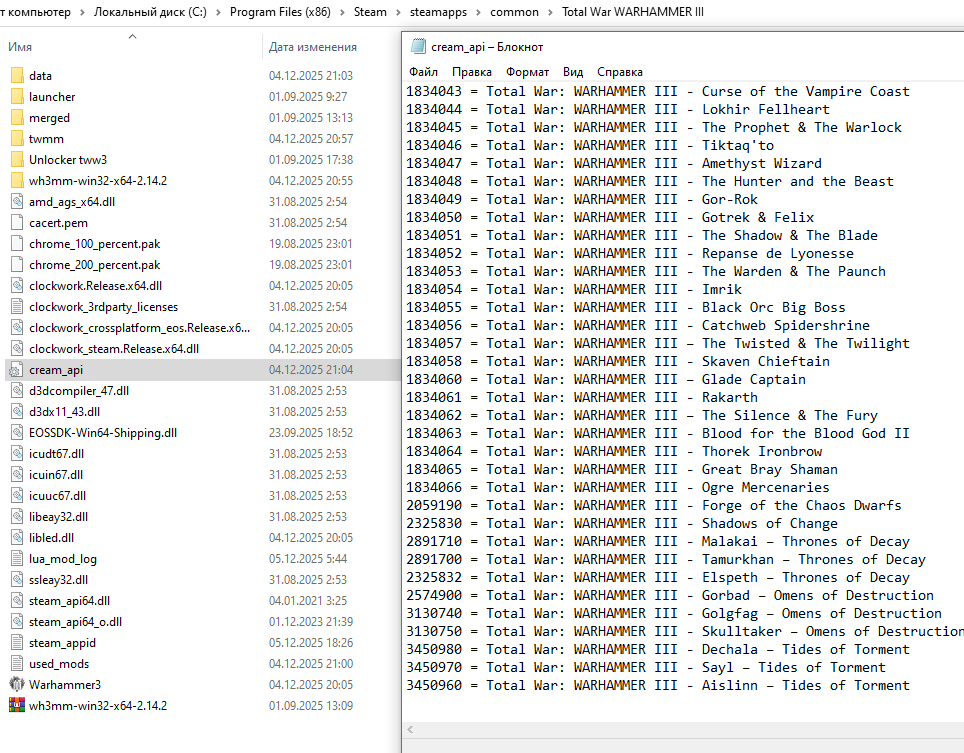Click Total War WARHAMMER III breadcrumb
964x753 pixels.
(x=633, y=12)
